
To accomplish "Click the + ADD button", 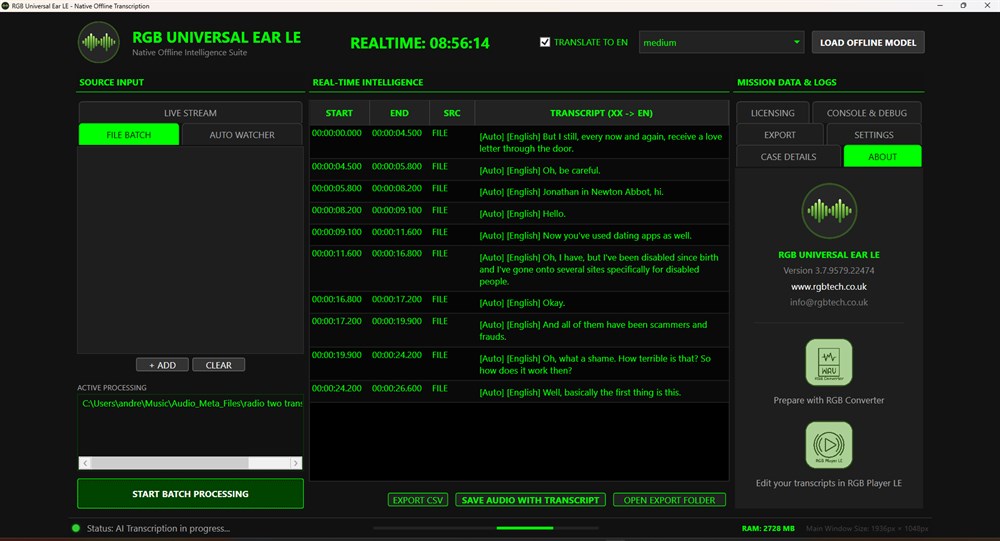I will click(x=162, y=365).
